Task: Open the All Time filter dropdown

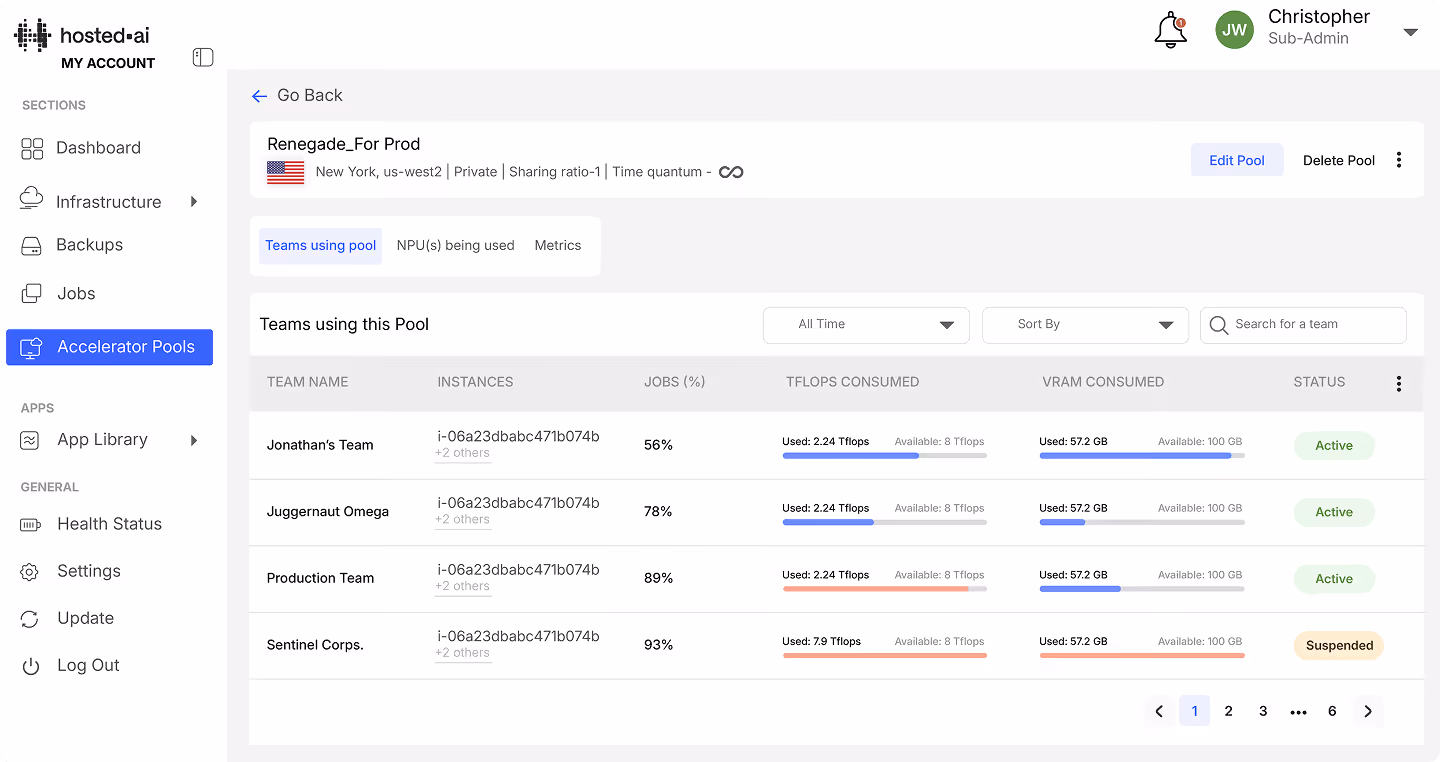Action: click(866, 325)
